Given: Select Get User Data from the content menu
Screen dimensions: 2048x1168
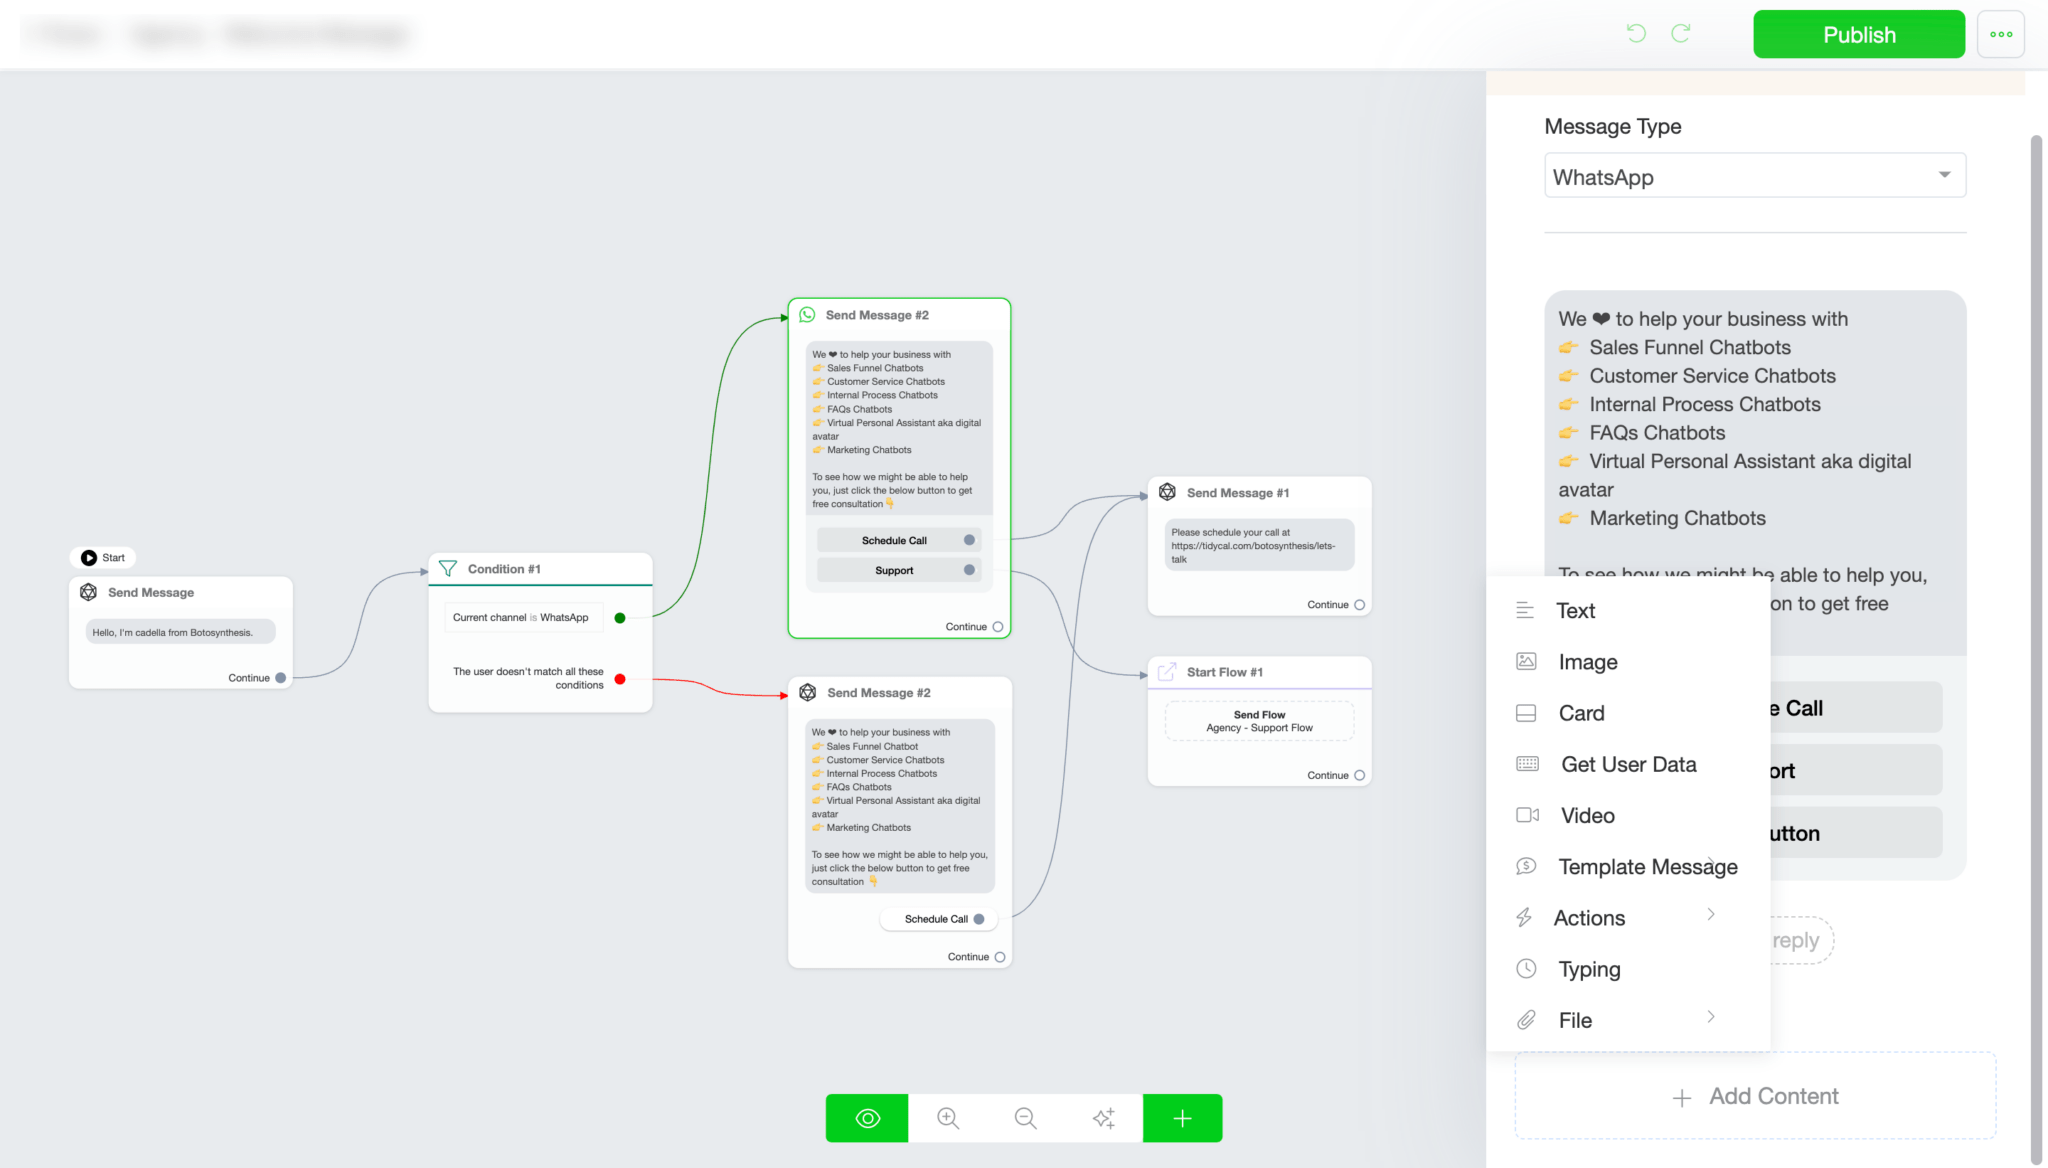Looking at the screenshot, I should click(1628, 763).
